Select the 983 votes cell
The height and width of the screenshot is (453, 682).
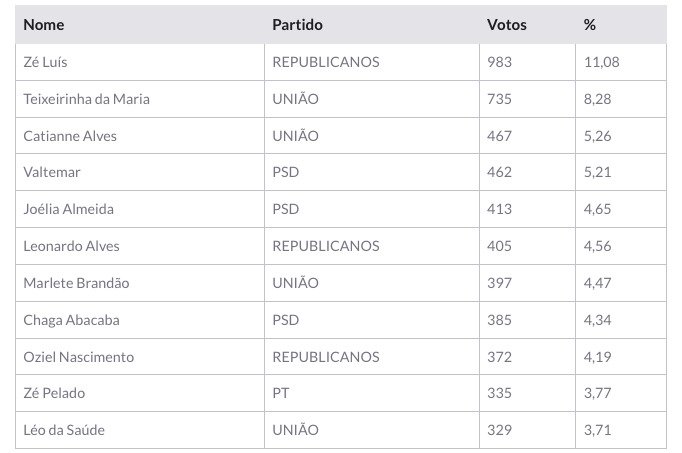(499, 62)
